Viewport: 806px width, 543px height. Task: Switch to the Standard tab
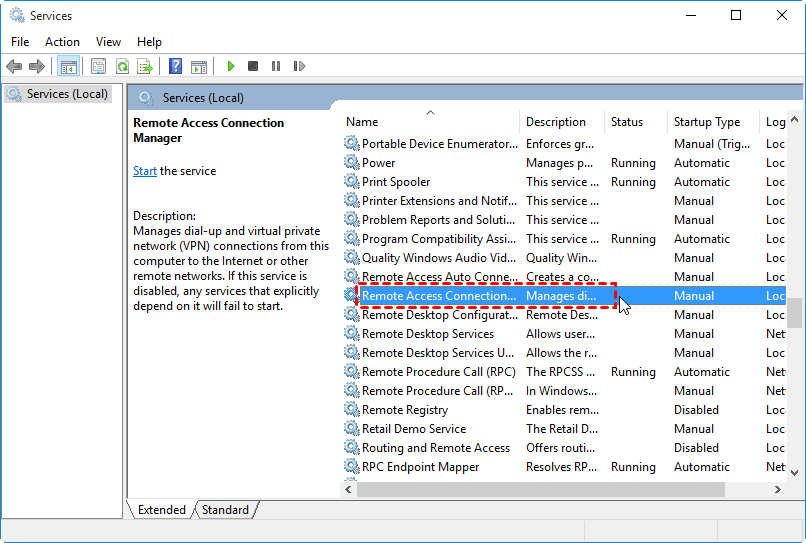click(x=225, y=510)
